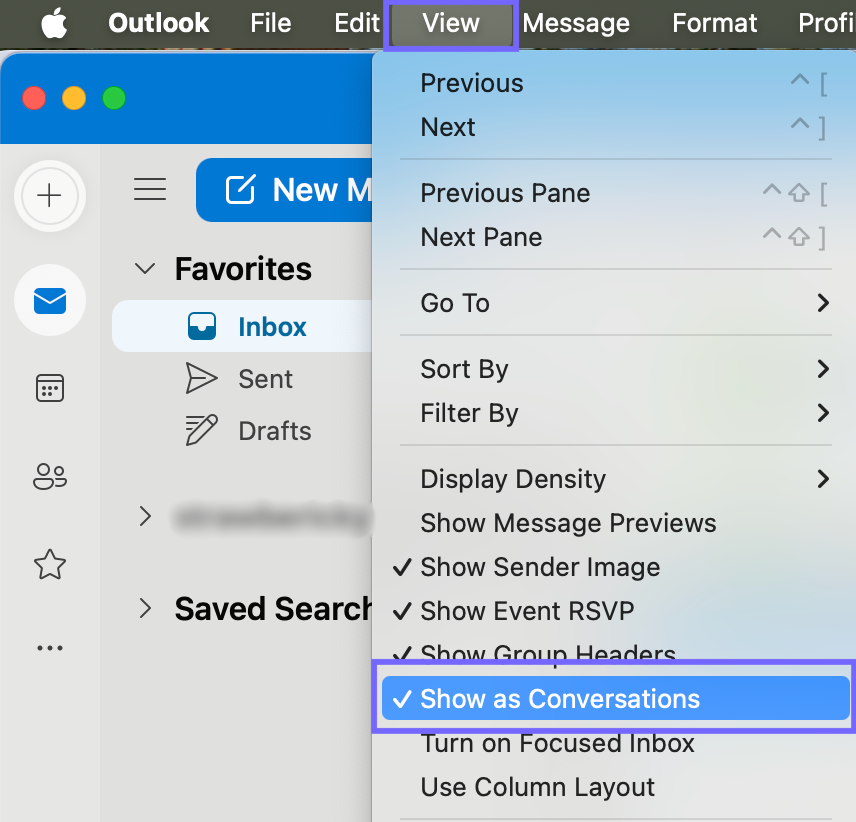Choose Previous Pane menu item

click(615, 193)
